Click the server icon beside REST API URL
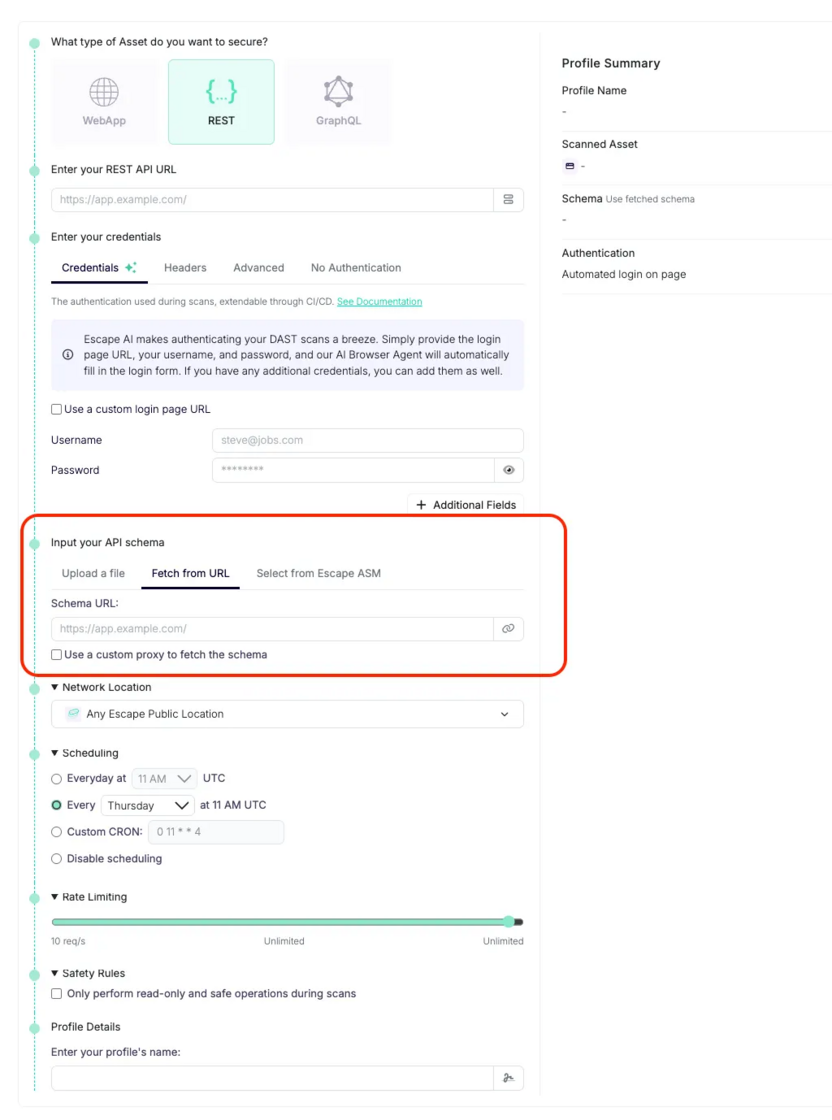Viewport: 832px width, 1120px height. (508, 200)
